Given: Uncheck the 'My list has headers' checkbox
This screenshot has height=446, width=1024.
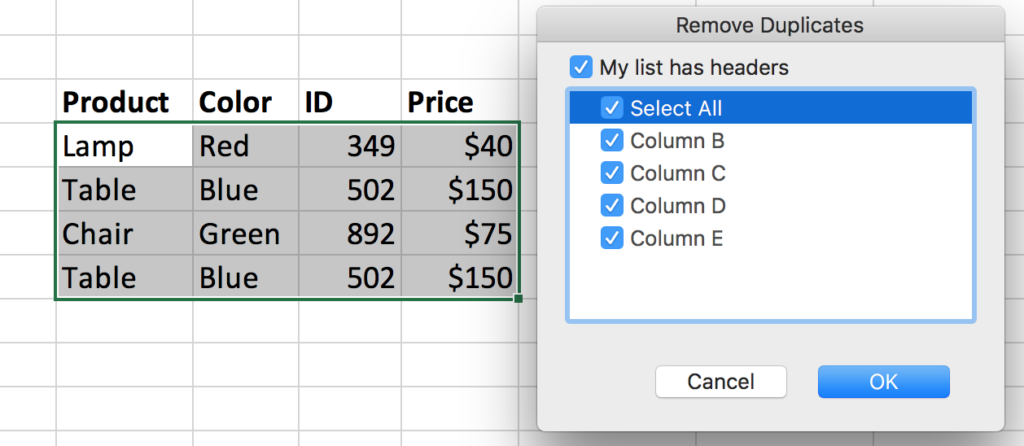Looking at the screenshot, I should 580,68.
